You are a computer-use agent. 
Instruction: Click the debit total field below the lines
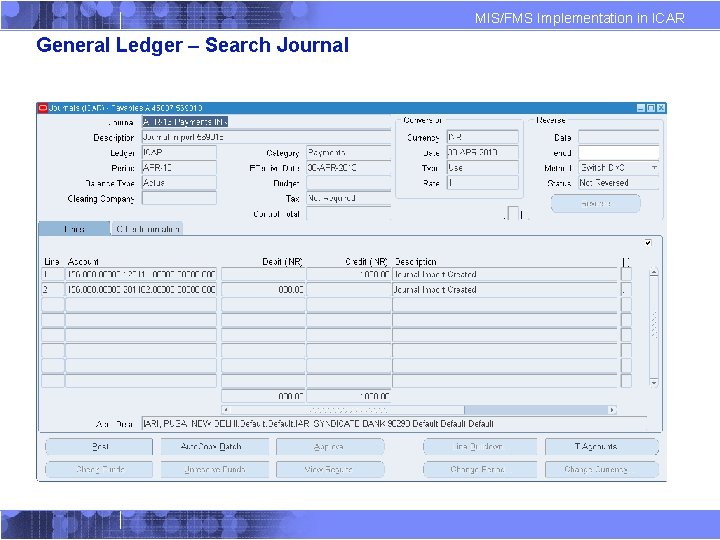click(263, 396)
